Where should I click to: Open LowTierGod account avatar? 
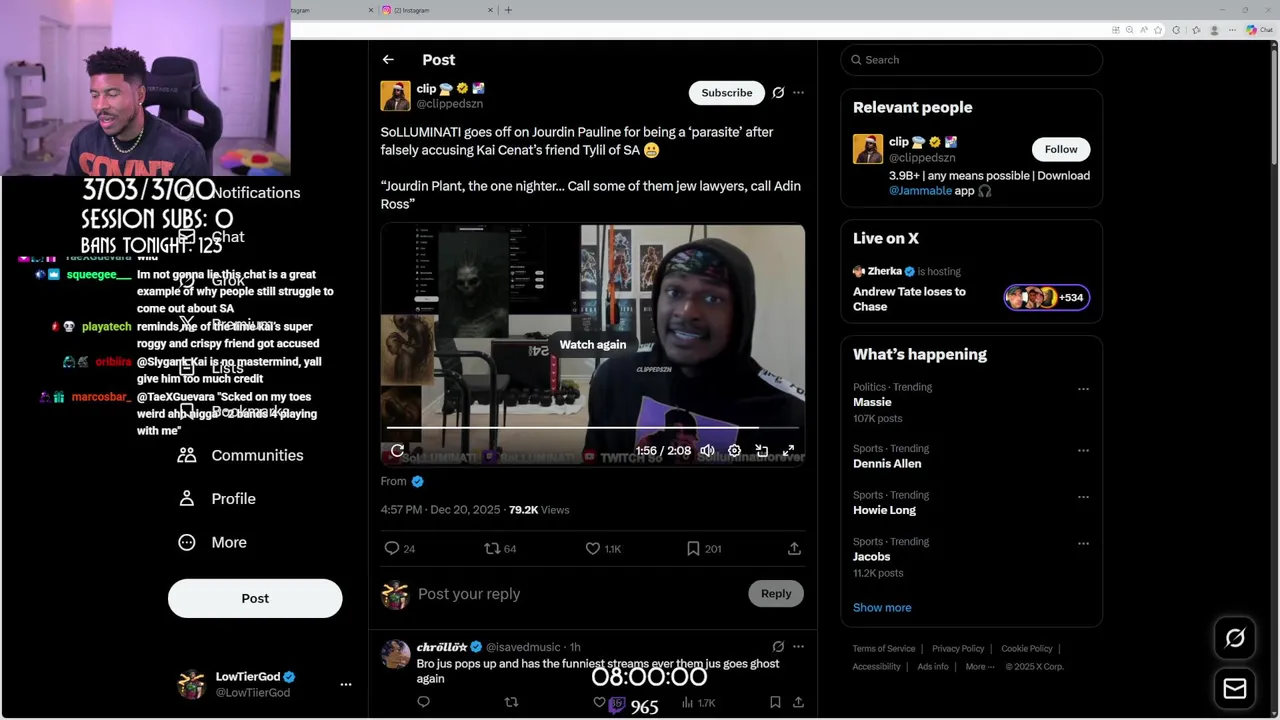click(191, 685)
